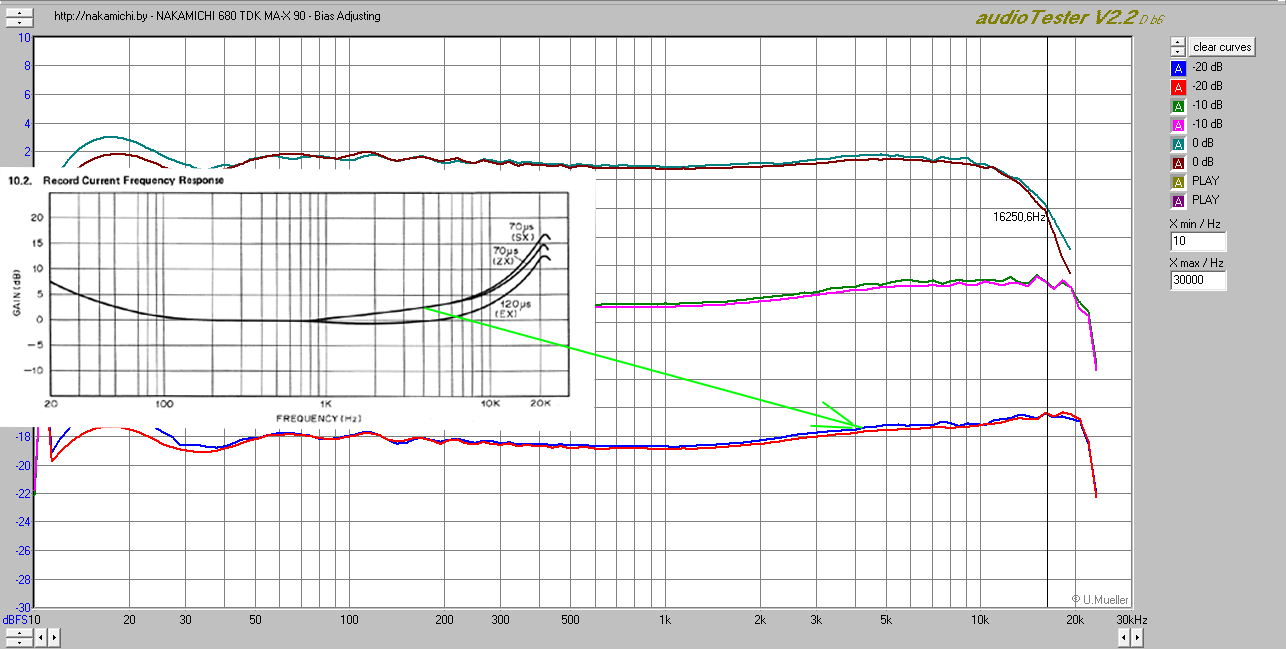This screenshot has height=649, width=1286.
Task: Click the 16250,6Hz cursor marker line
Action: coord(1047,320)
